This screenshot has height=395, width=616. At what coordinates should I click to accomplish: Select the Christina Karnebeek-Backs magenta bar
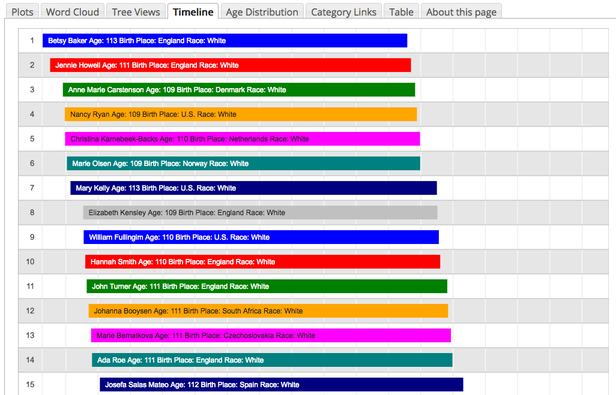tap(242, 139)
